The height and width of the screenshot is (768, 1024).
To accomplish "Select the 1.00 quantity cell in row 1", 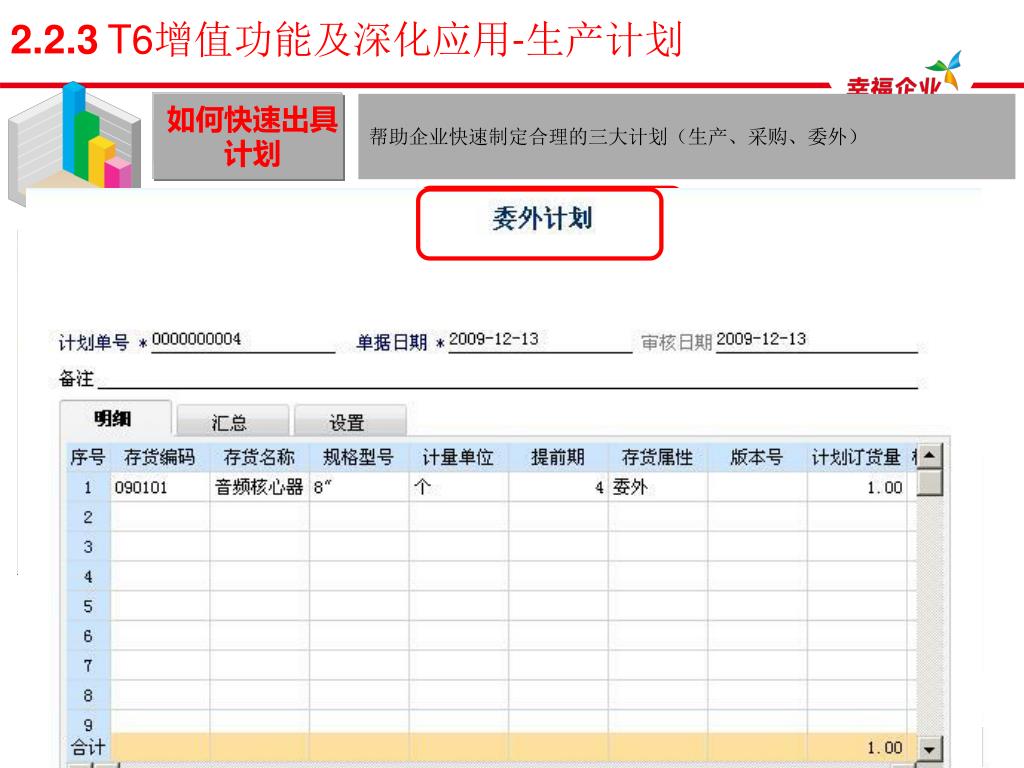I will (x=857, y=487).
